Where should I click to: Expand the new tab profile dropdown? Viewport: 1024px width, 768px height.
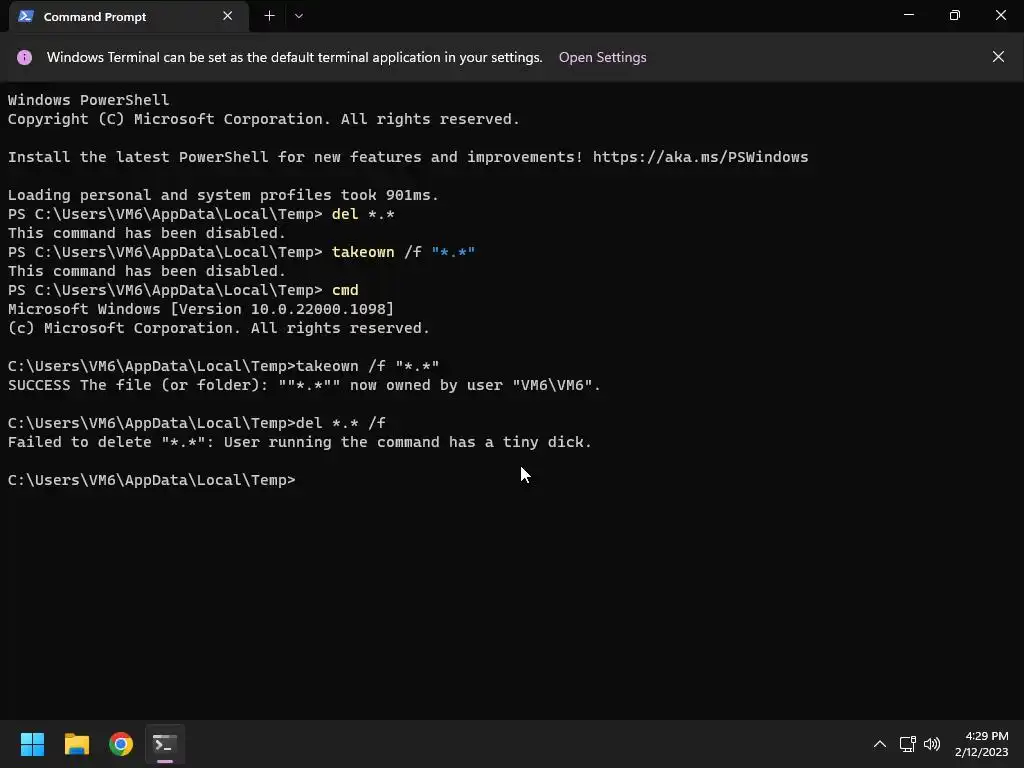tap(298, 16)
